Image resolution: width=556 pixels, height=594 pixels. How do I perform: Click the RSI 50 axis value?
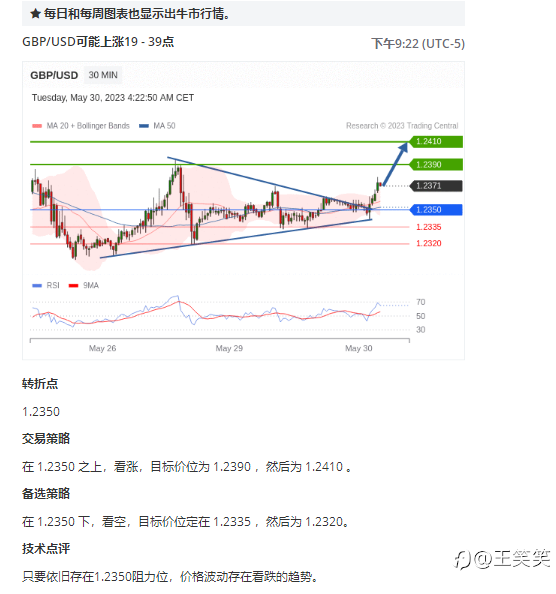point(420,316)
